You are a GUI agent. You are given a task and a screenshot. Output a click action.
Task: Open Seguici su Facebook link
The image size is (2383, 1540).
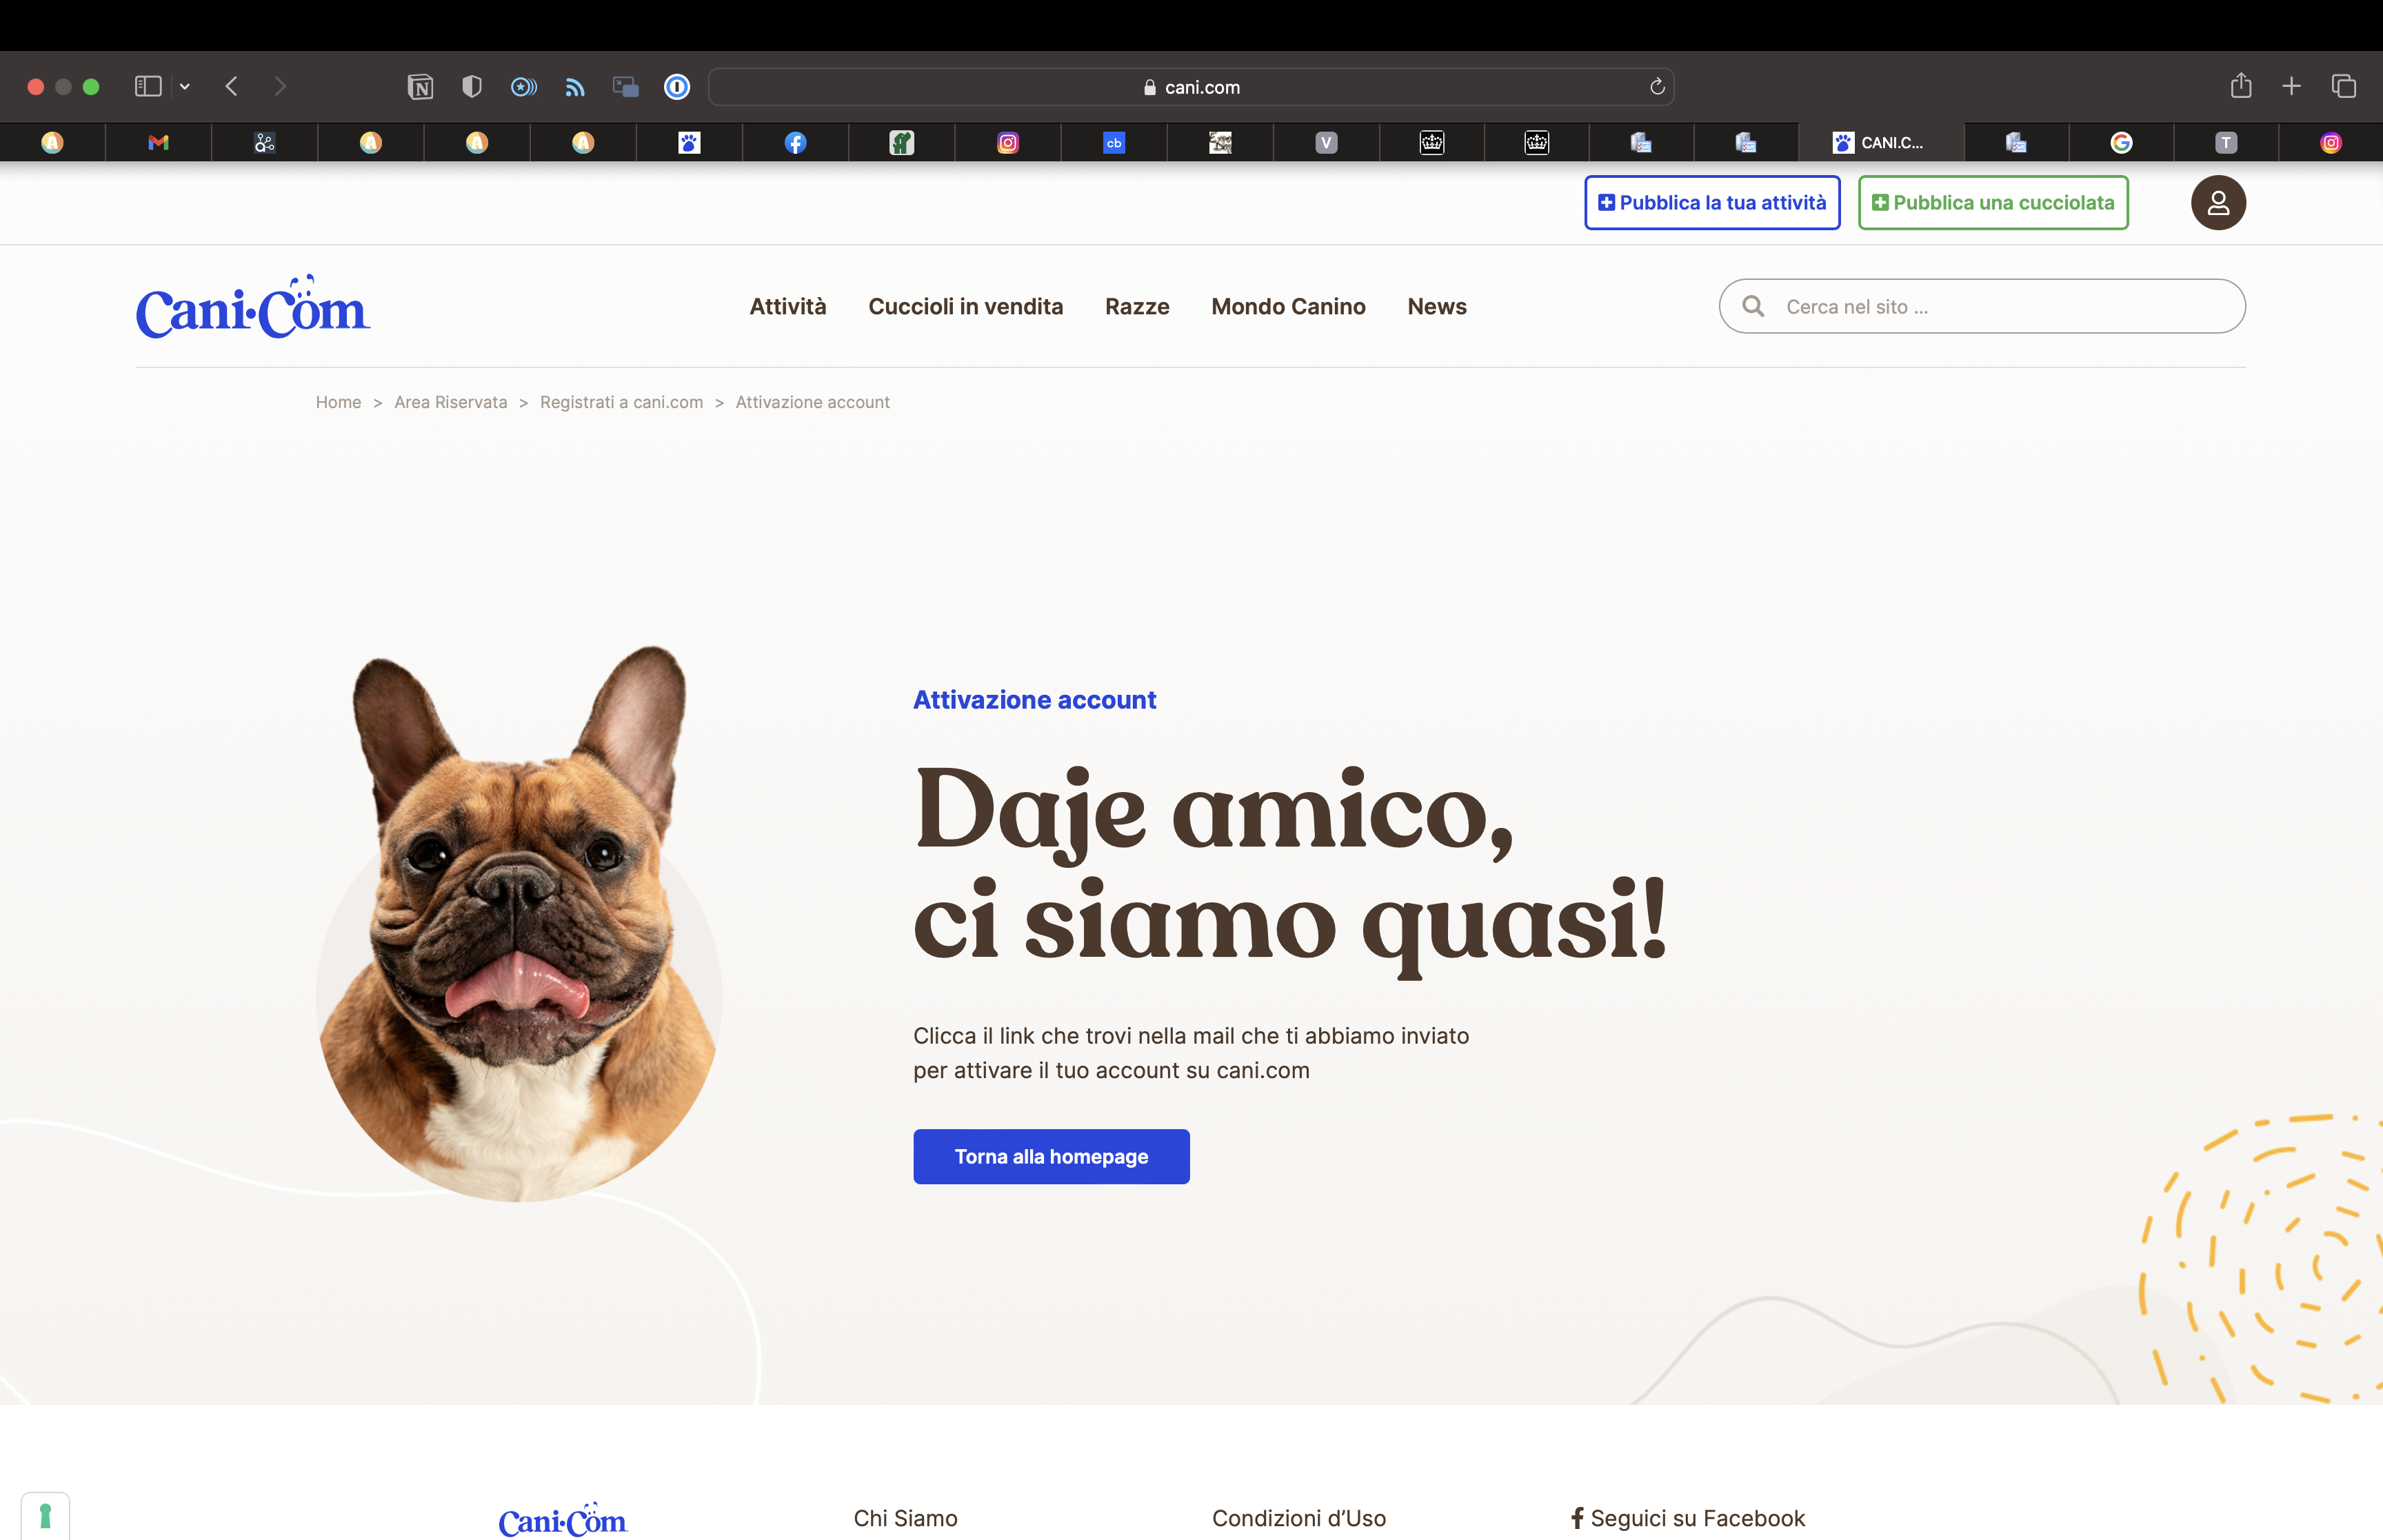click(1688, 1518)
